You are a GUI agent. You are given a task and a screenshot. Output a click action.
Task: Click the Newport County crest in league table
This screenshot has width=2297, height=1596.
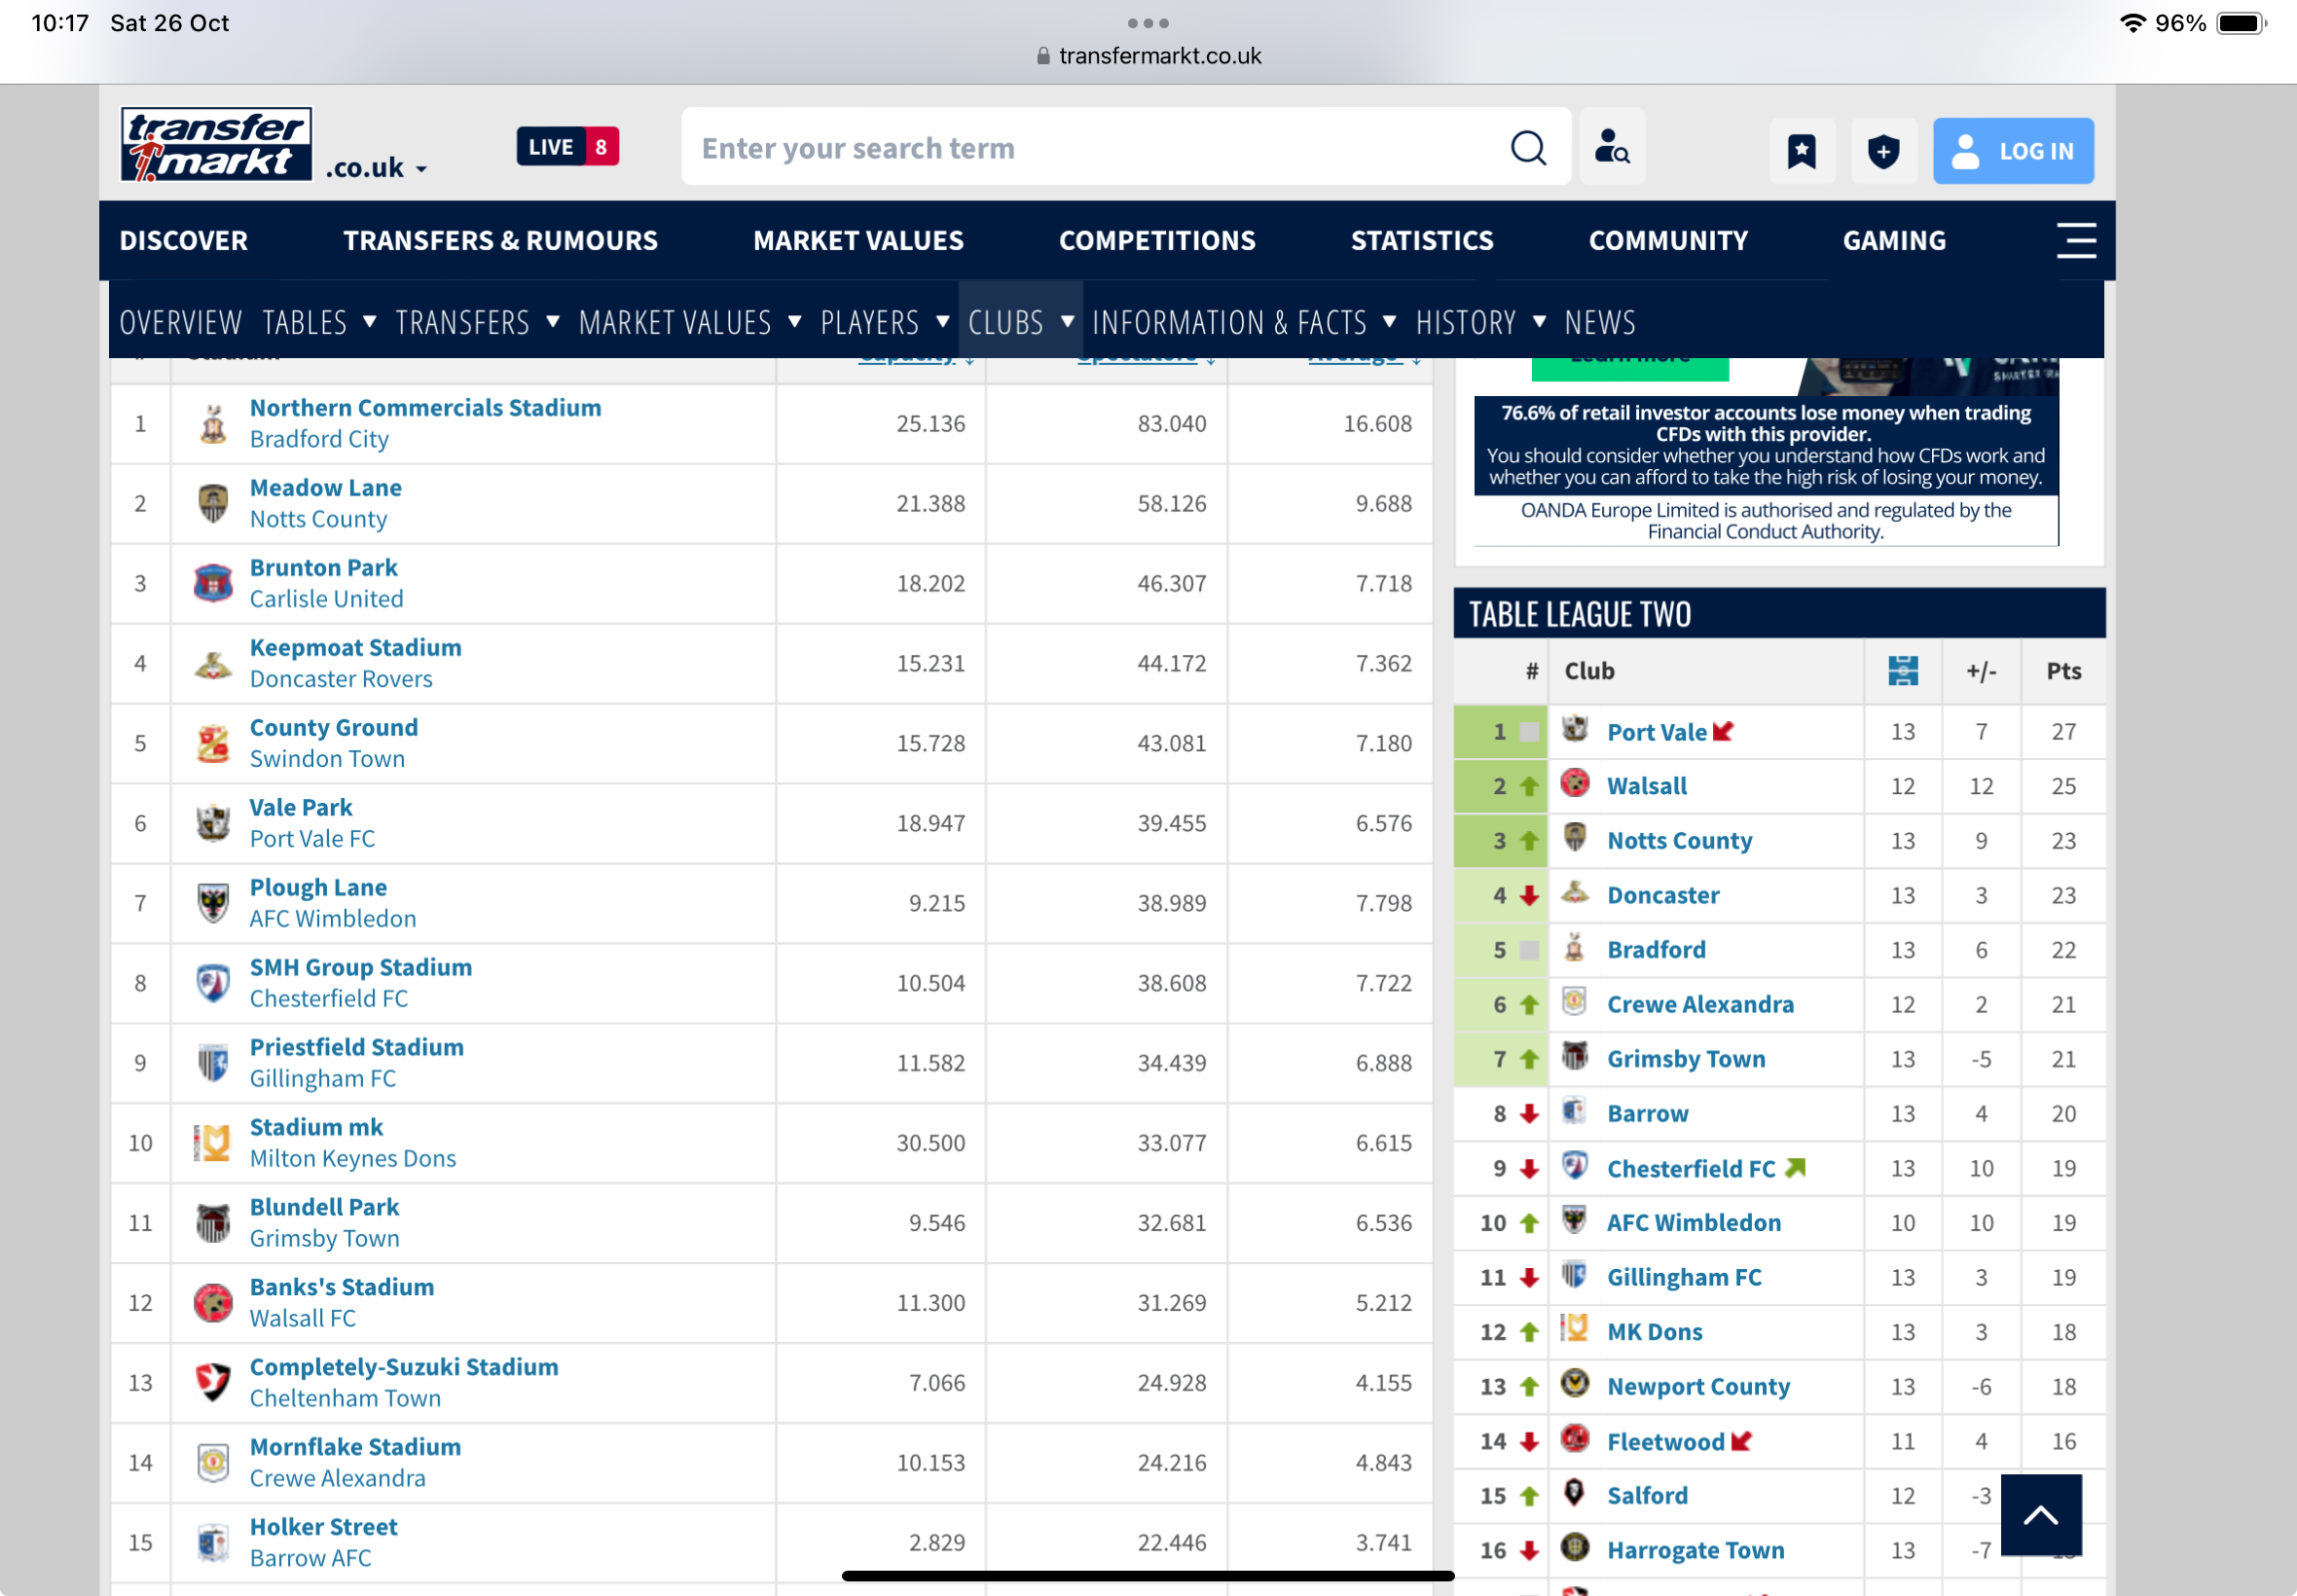pos(1574,1384)
